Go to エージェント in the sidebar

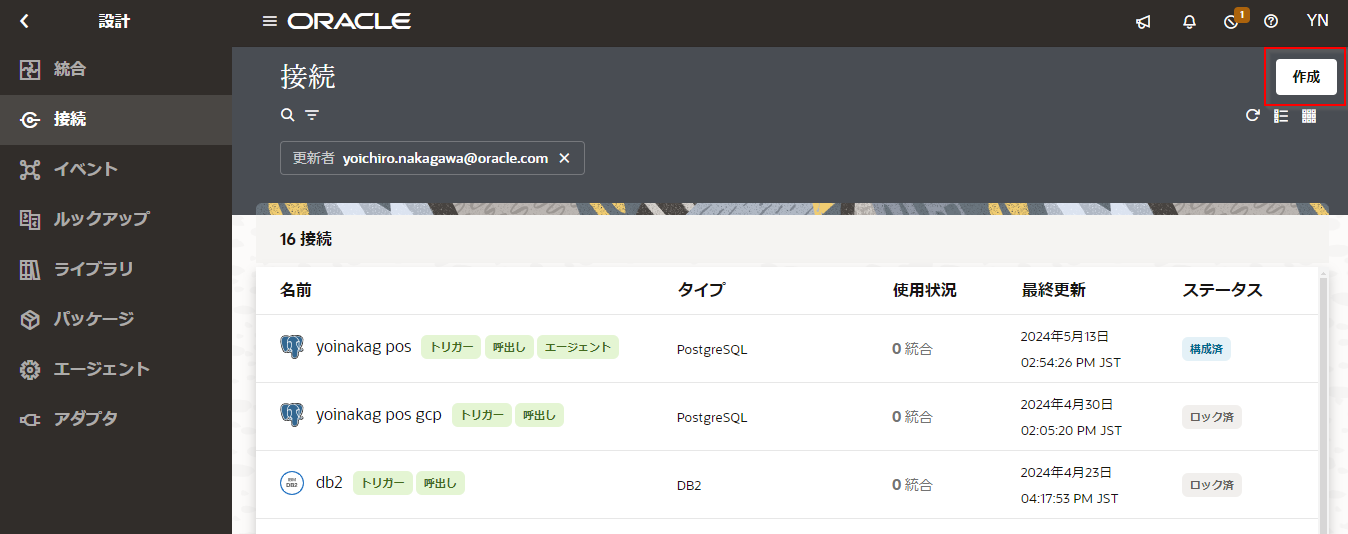101,369
